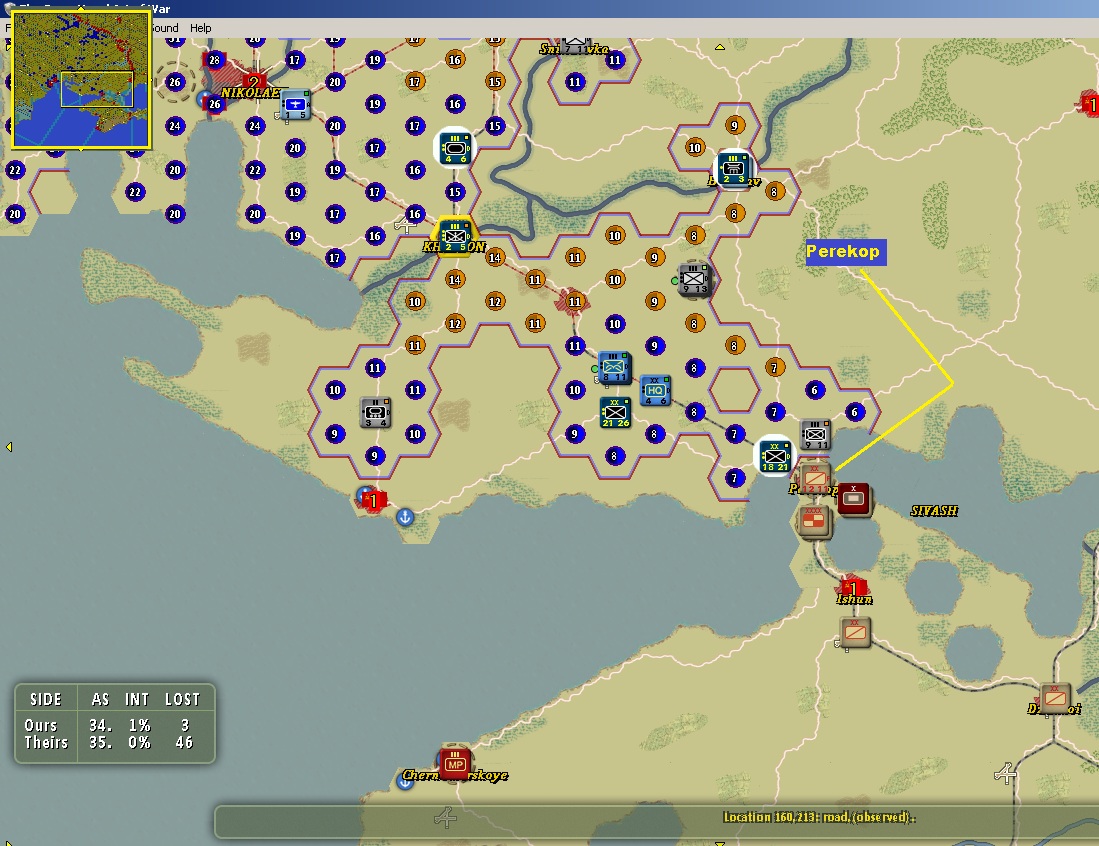Viewport: 1099px width, 846px height.
Task: Click the 'Location 160,213: road' status text
Action: [819, 817]
